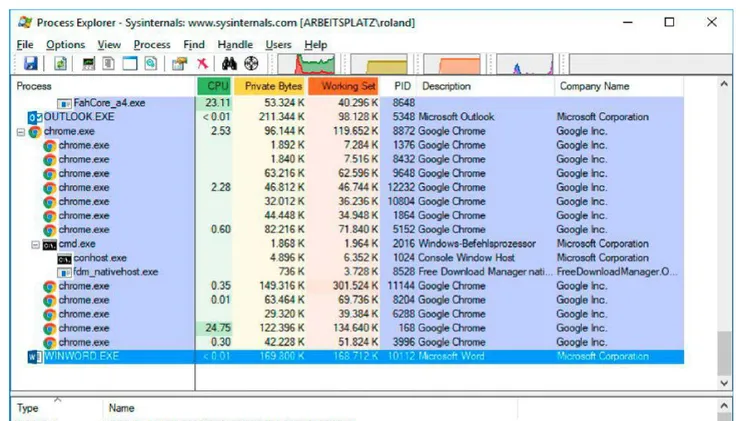Click the FahCore_a4.exe icon
The height and width of the screenshot is (421, 750).
[x=64, y=103]
